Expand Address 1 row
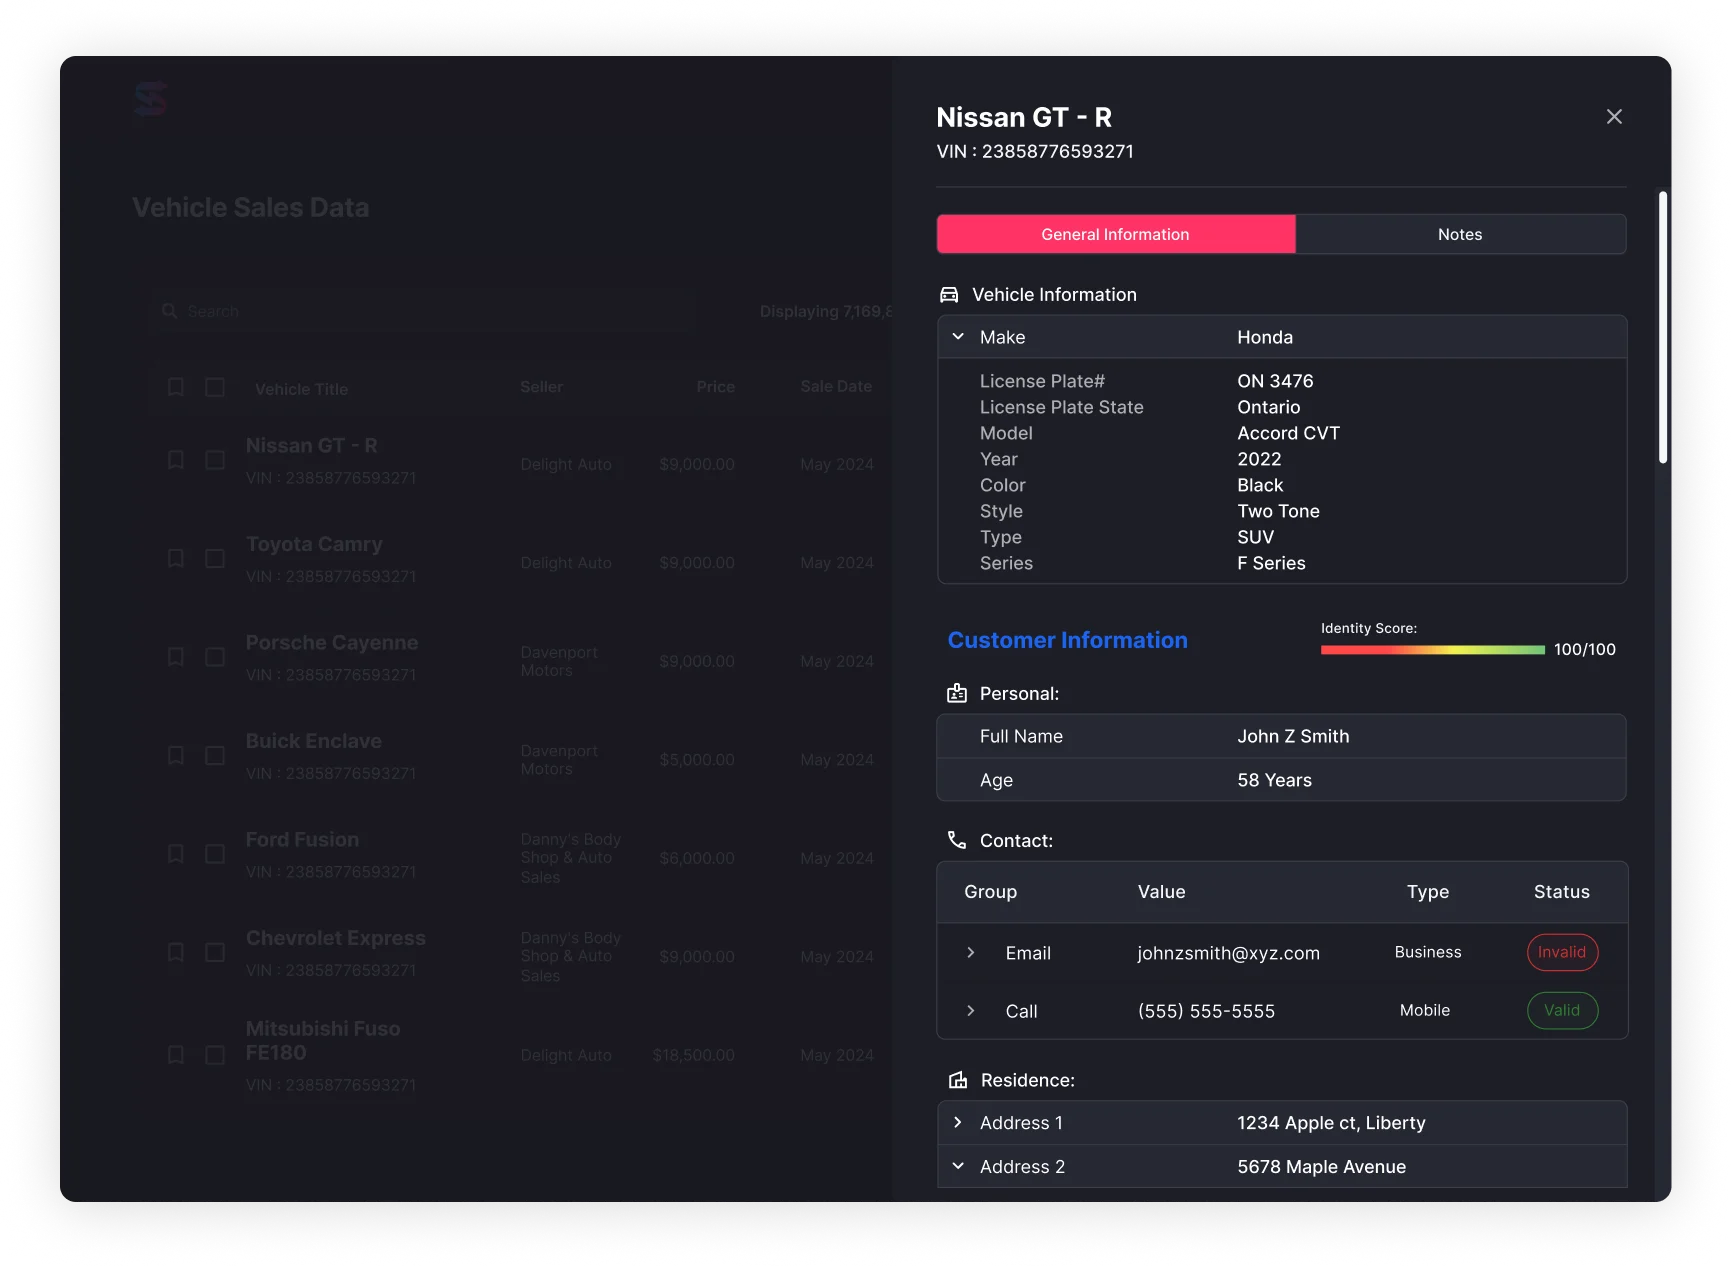1732x1266 pixels. [958, 1123]
